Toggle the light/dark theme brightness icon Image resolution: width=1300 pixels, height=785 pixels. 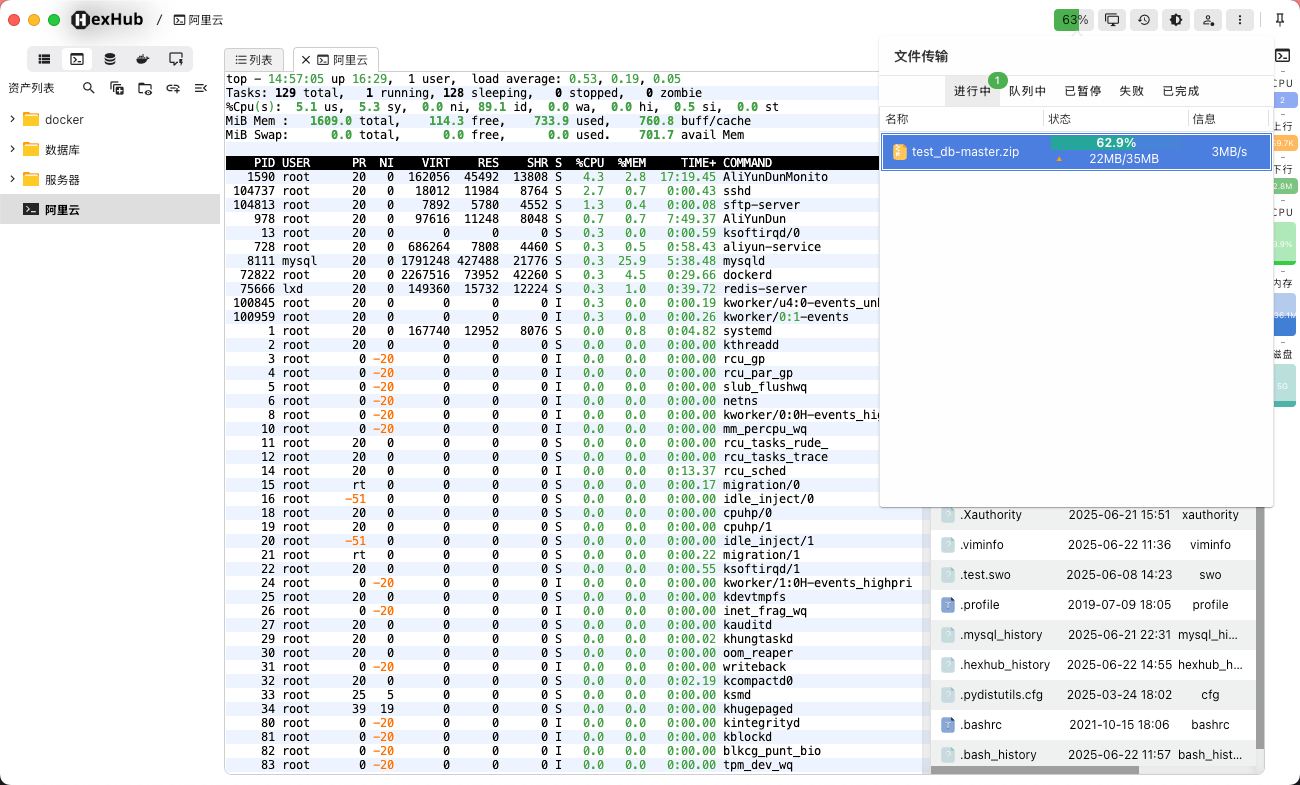coord(1175,20)
